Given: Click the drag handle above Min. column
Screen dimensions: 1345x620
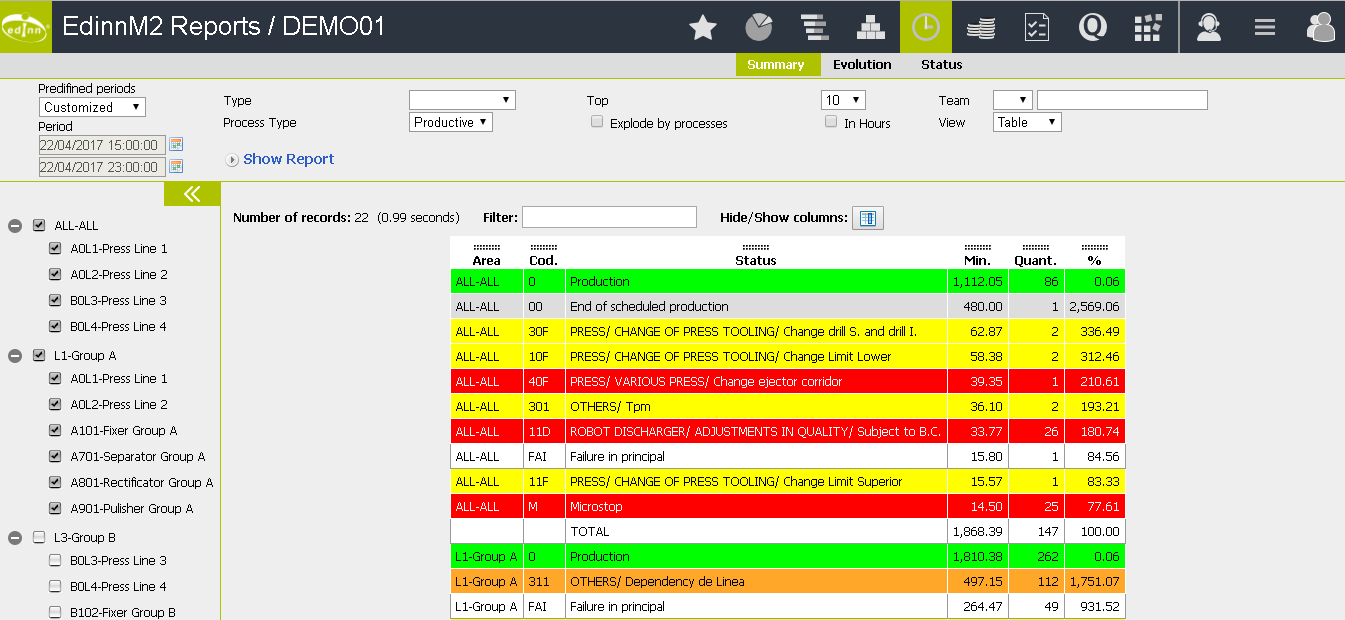Looking at the screenshot, I should (x=977, y=247).
